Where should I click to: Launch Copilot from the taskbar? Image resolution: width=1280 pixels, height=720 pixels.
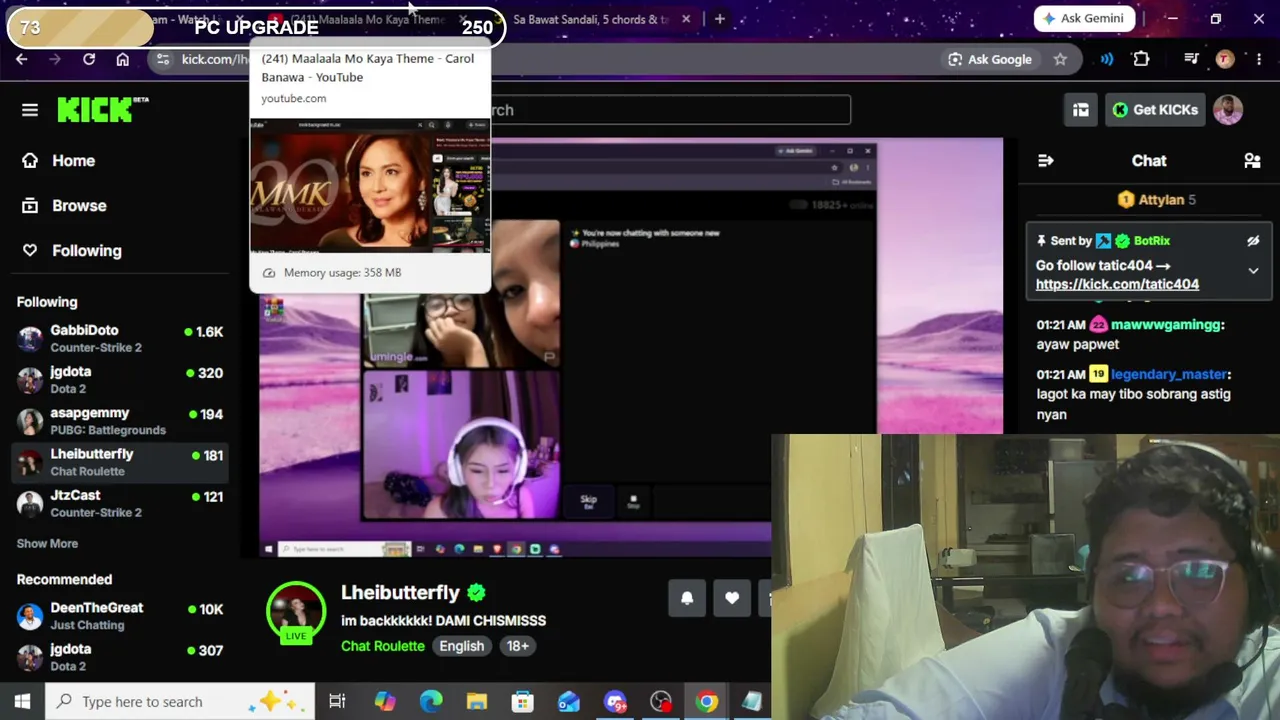(x=385, y=702)
